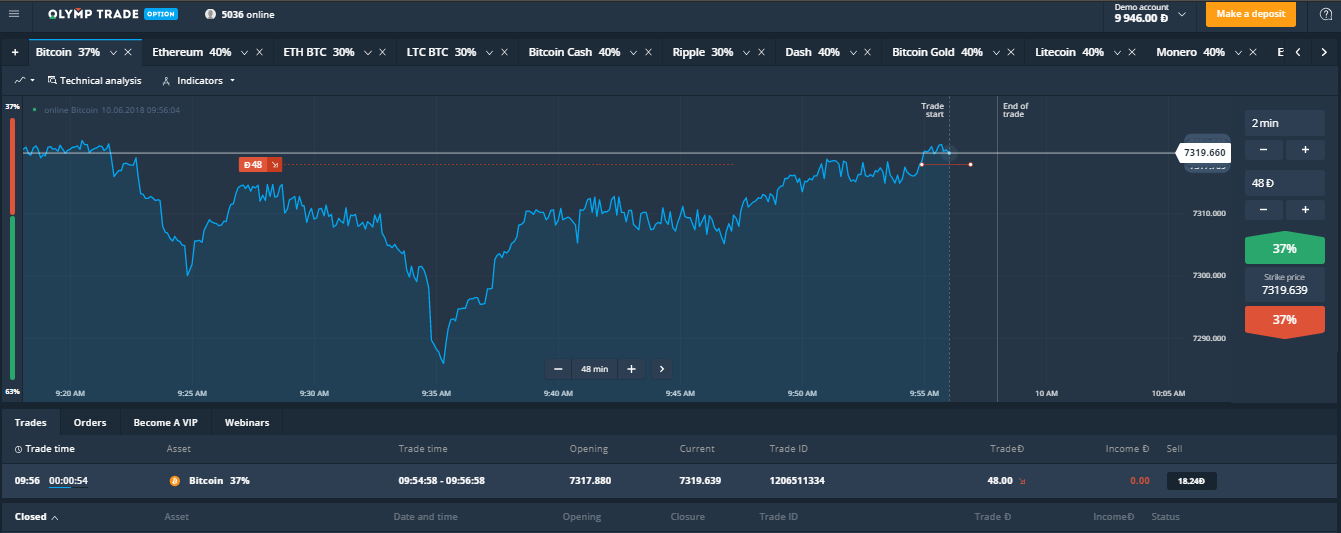Image resolution: width=1341 pixels, height=533 pixels.
Task: Open Technical analysis tool
Action: coord(94,80)
